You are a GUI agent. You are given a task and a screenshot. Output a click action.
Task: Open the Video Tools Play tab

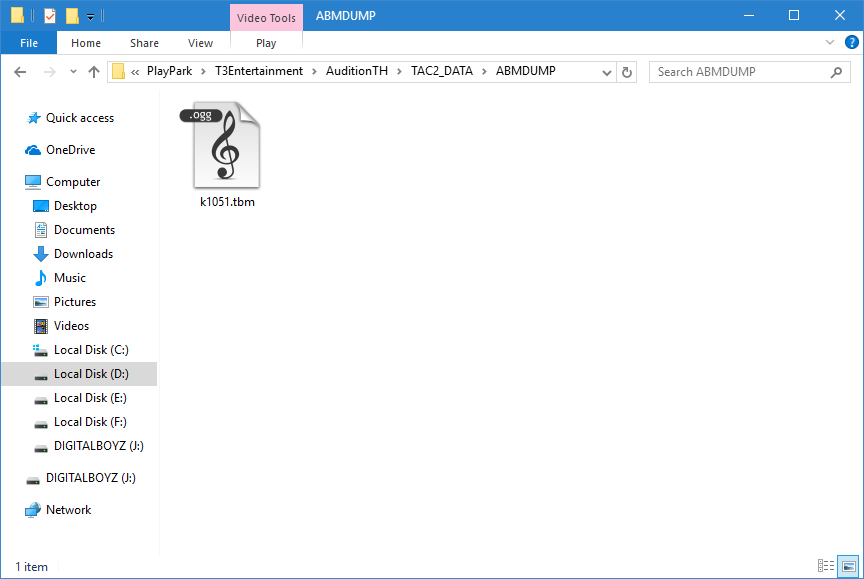point(266,43)
